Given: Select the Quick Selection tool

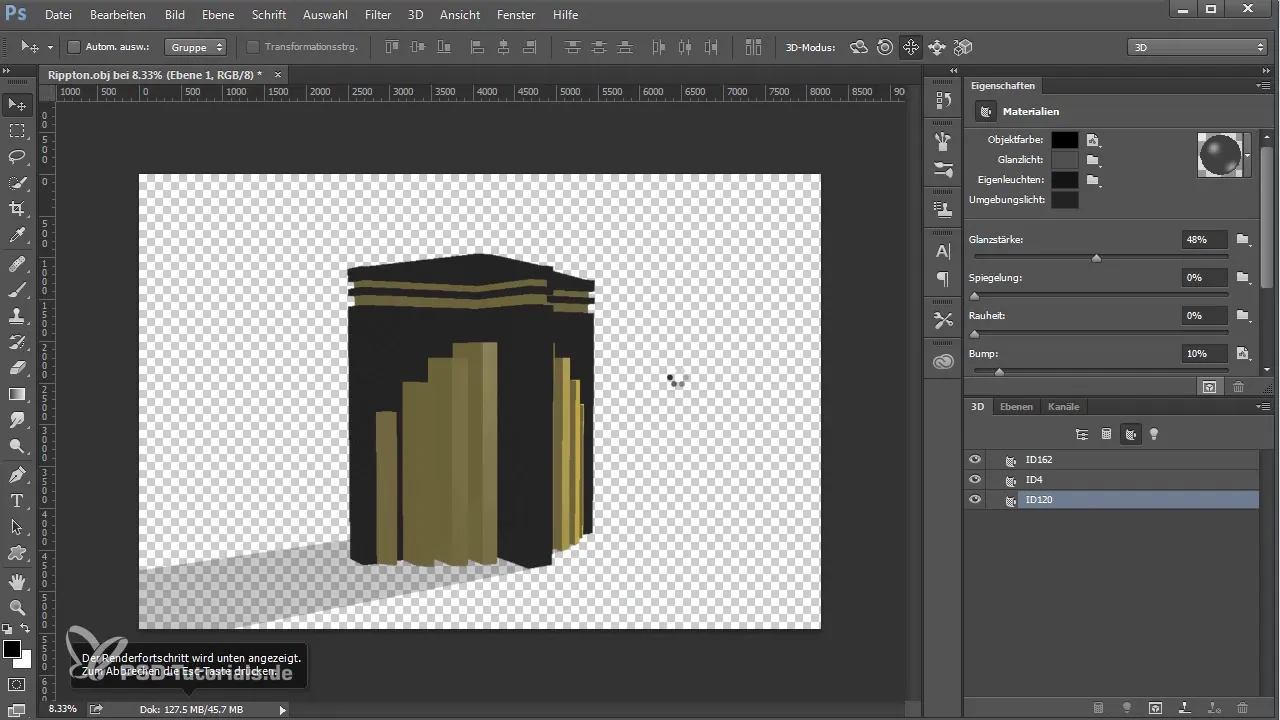Looking at the screenshot, I should (17, 183).
